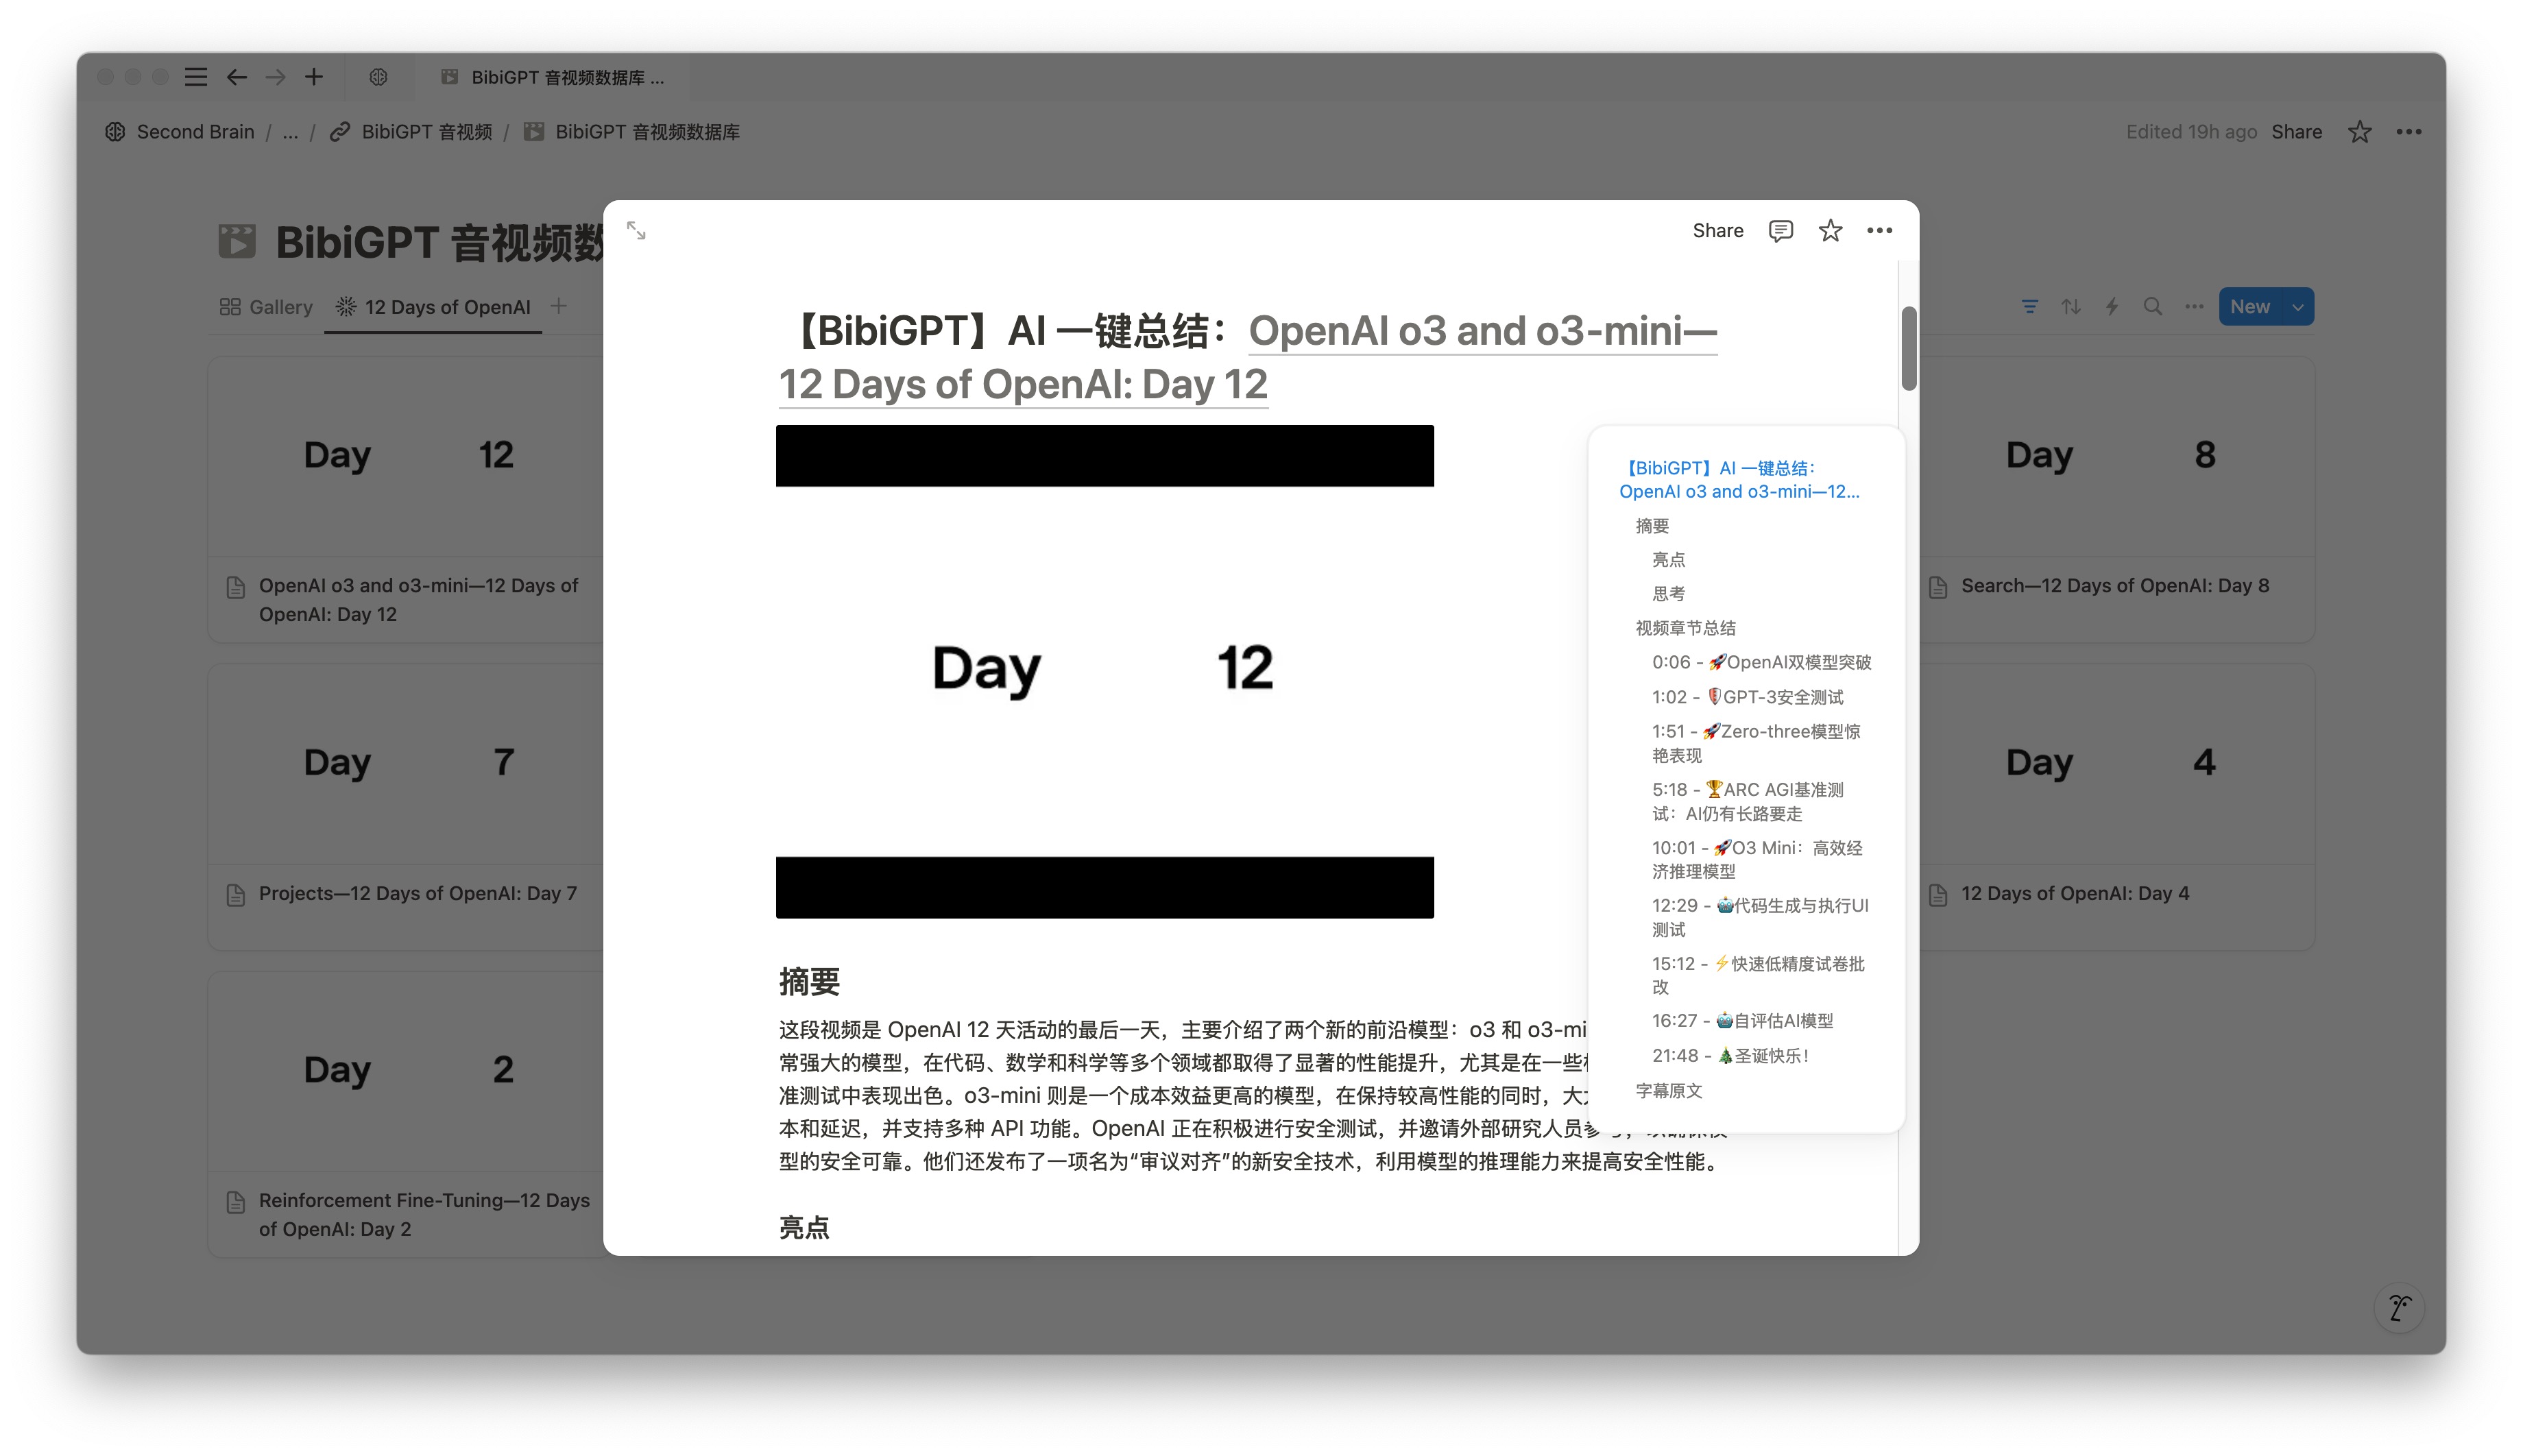Search the database with magnifier icon

click(2152, 307)
